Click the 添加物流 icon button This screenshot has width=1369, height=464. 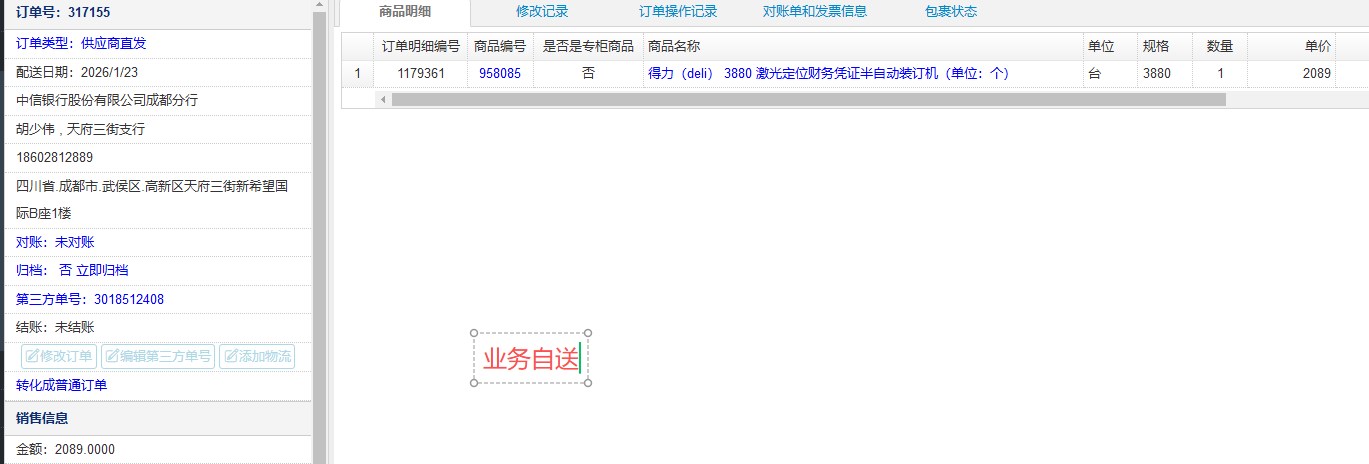coord(257,356)
